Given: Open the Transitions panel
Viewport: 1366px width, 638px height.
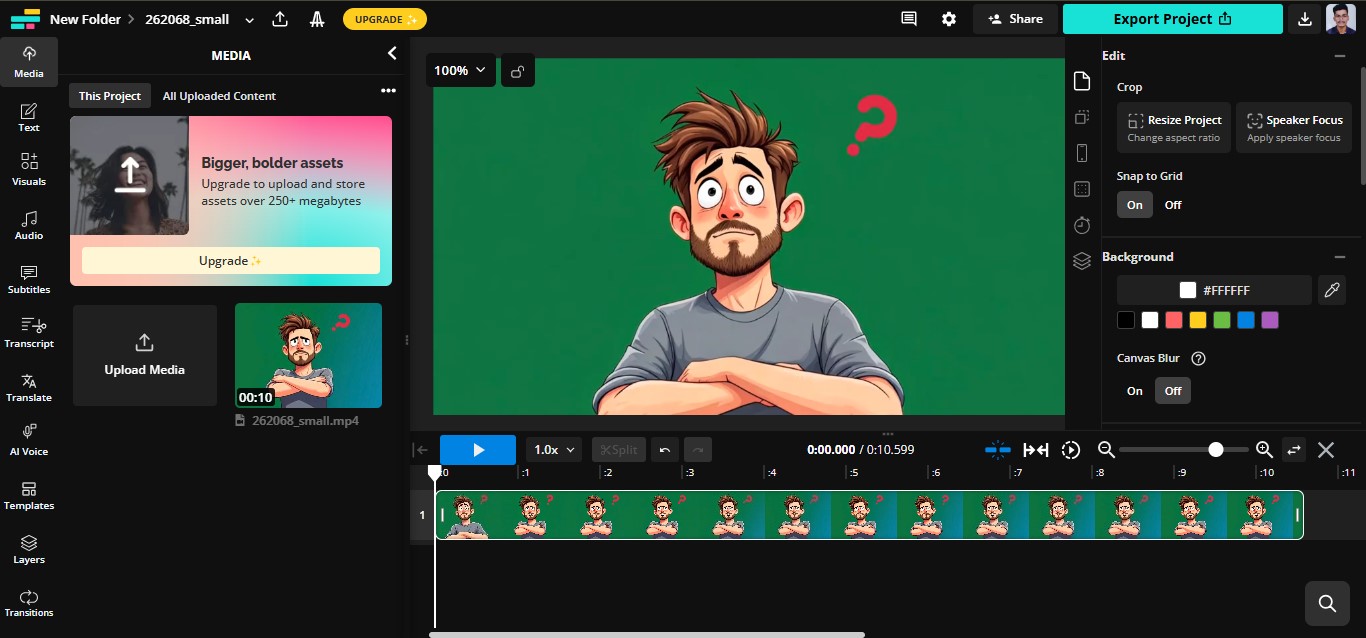Looking at the screenshot, I should [x=28, y=604].
